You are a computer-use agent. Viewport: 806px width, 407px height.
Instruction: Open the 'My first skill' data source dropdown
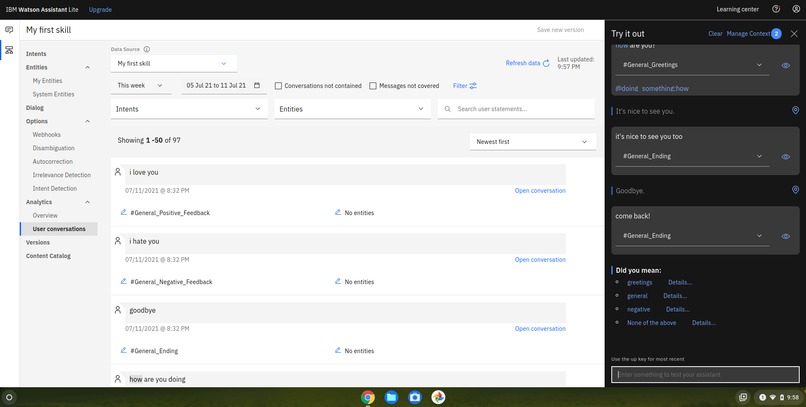click(x=174, y=64)
